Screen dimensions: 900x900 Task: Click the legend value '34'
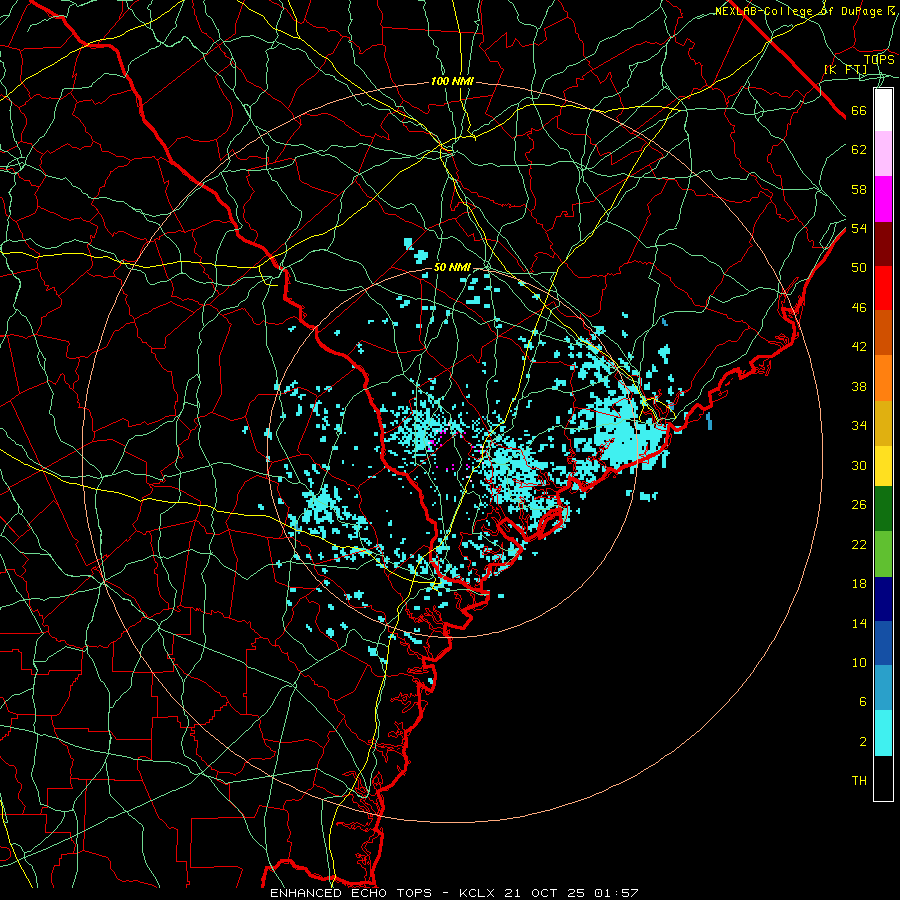(859, 426)
